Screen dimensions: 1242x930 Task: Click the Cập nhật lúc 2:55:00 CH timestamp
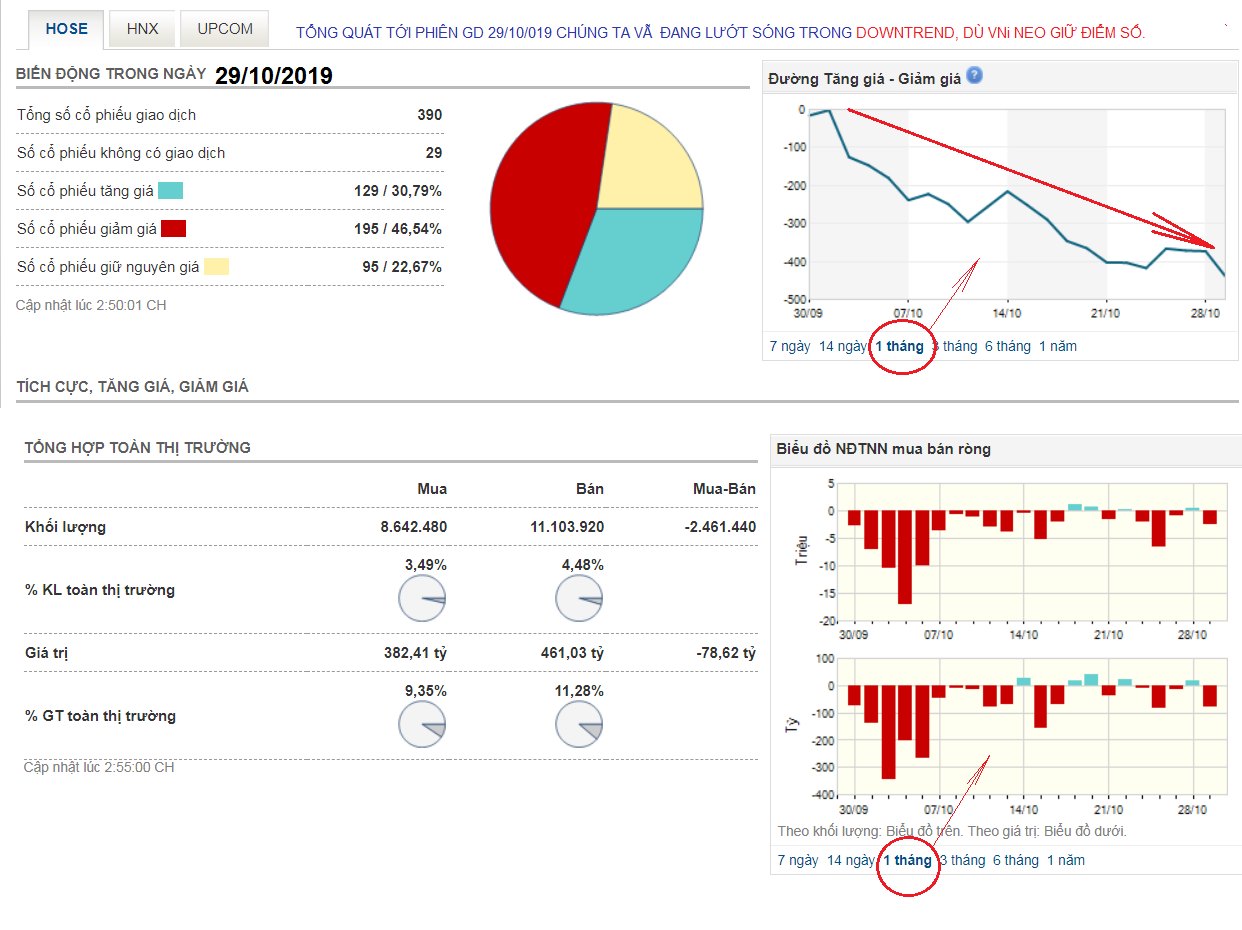(x=99, y=767)
